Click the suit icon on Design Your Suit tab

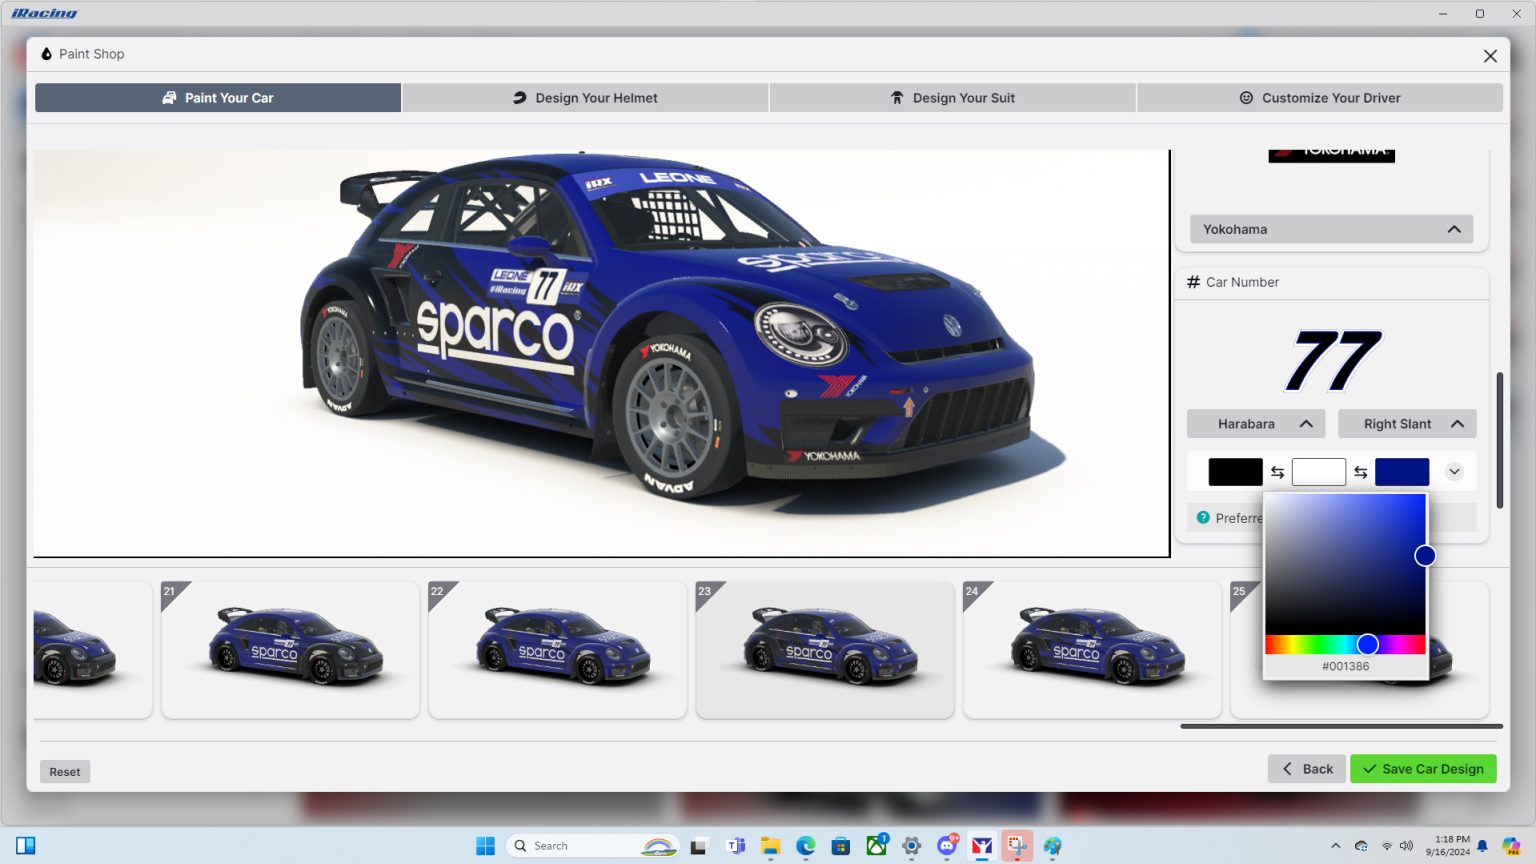897,97
